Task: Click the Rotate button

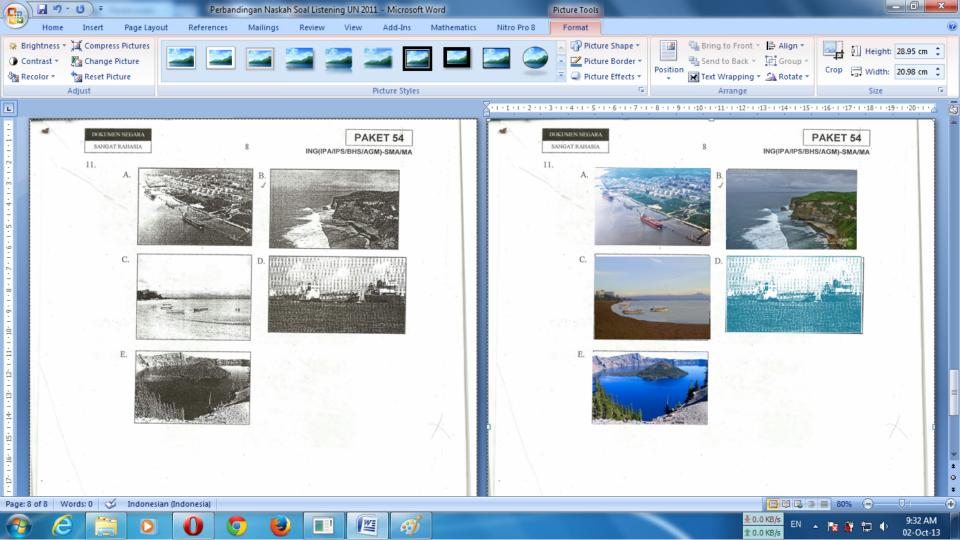Action: click(x=787, y=77)
